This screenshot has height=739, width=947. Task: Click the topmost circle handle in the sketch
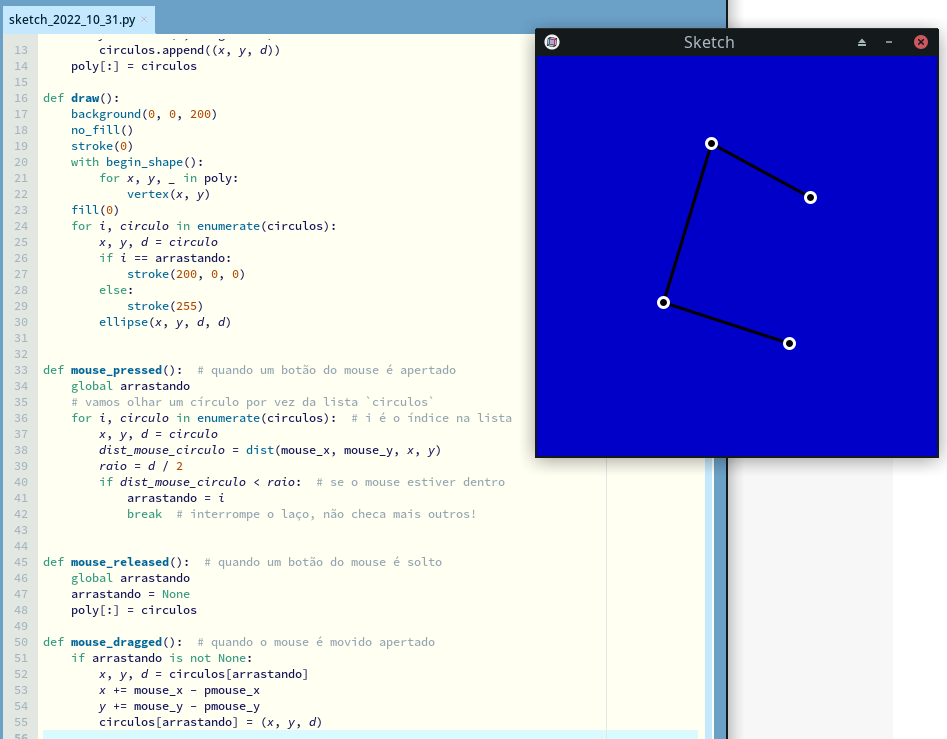tap(711, 143)
